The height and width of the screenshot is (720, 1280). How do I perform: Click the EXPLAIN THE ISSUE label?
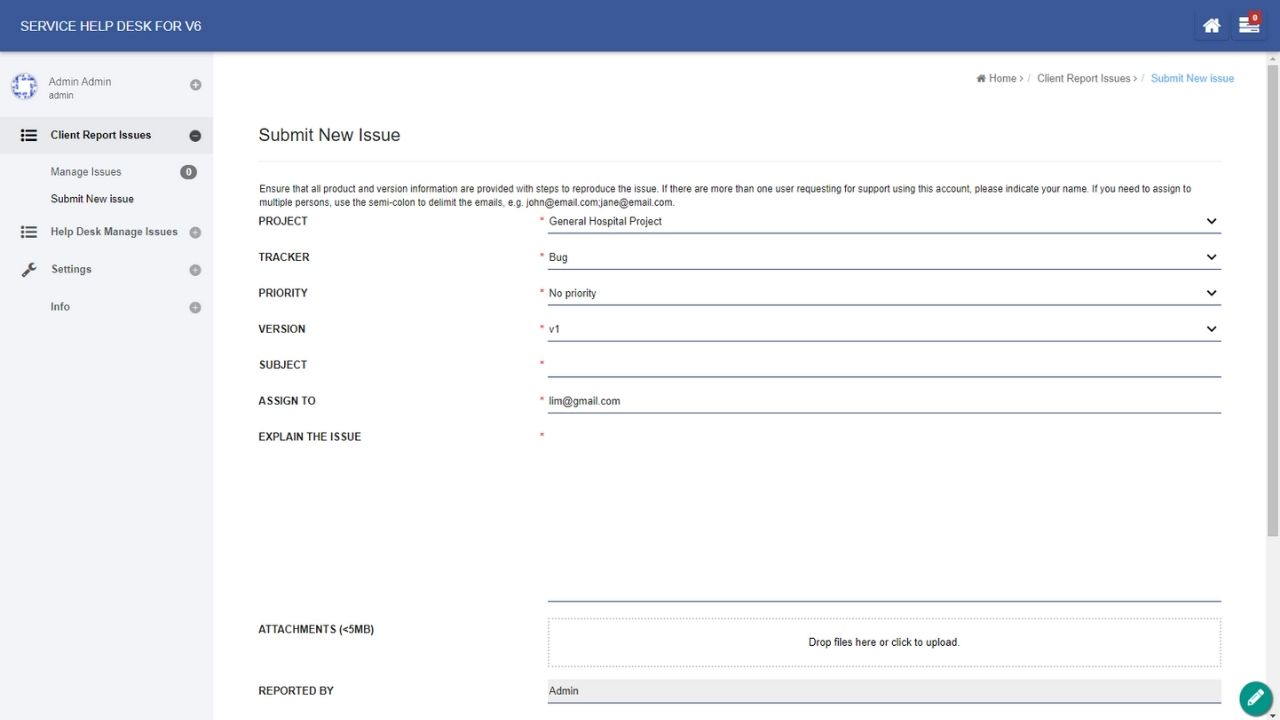click(x=310, y=437)
